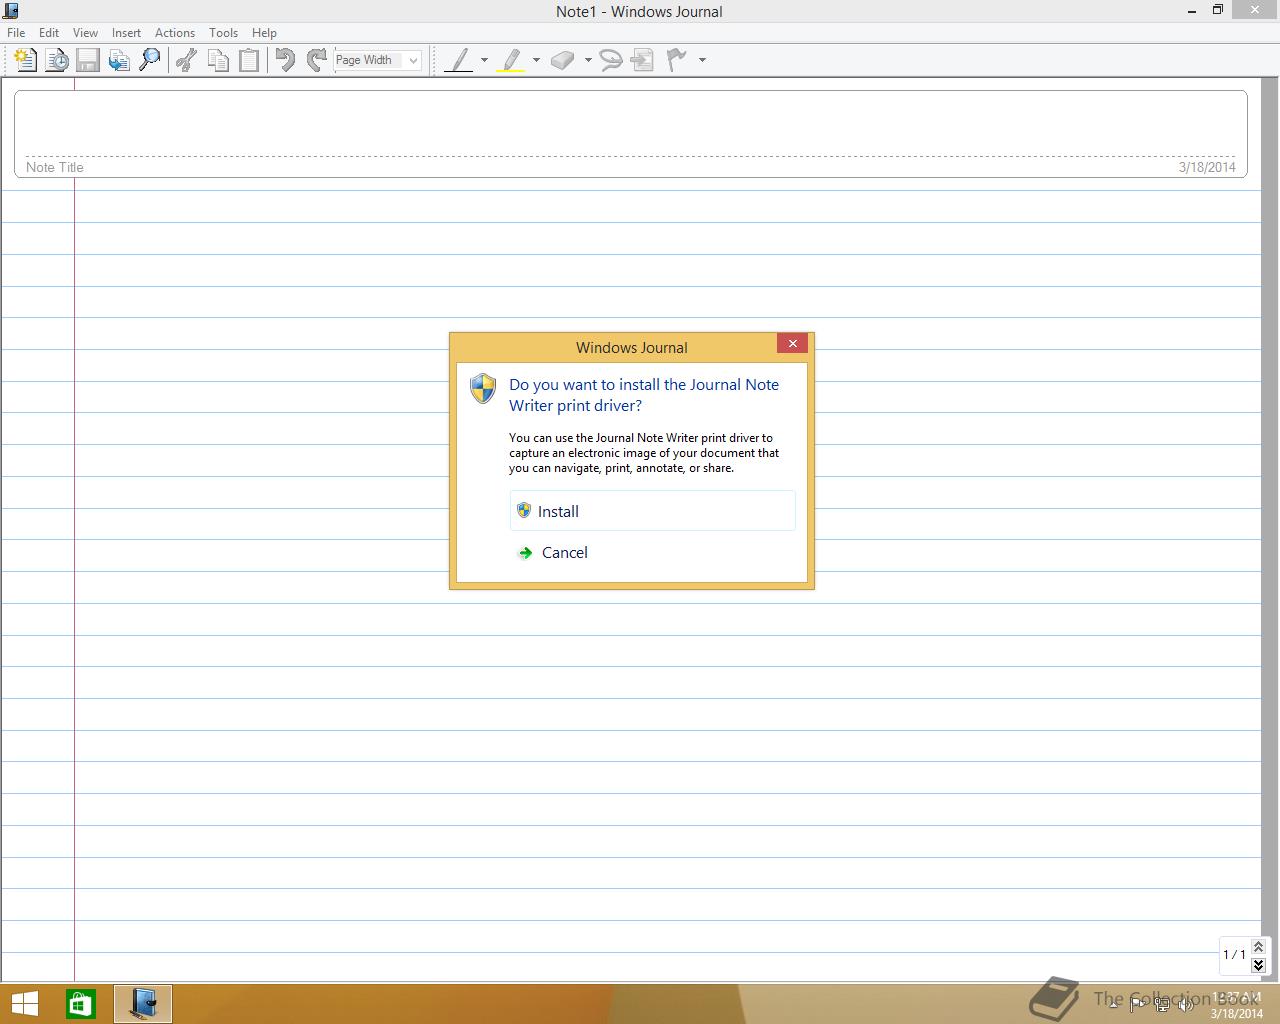Select the yellow Highlighter tool
This screenshot has height=1024, width=1280.
511,60
